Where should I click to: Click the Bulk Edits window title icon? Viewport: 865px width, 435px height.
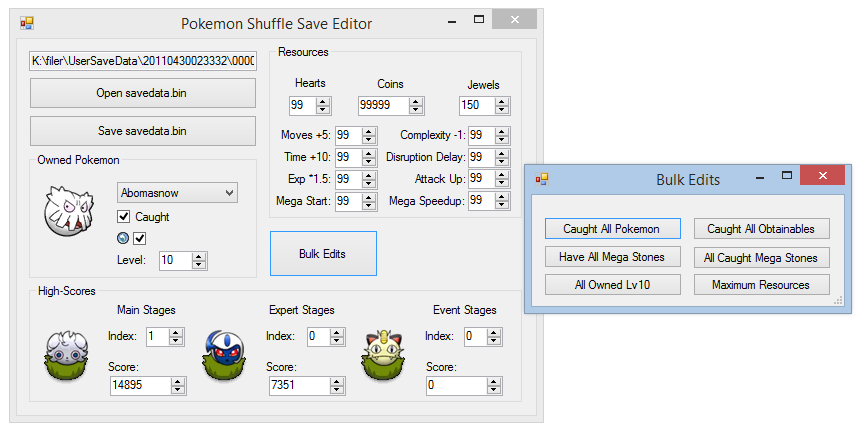click(542, 179)
